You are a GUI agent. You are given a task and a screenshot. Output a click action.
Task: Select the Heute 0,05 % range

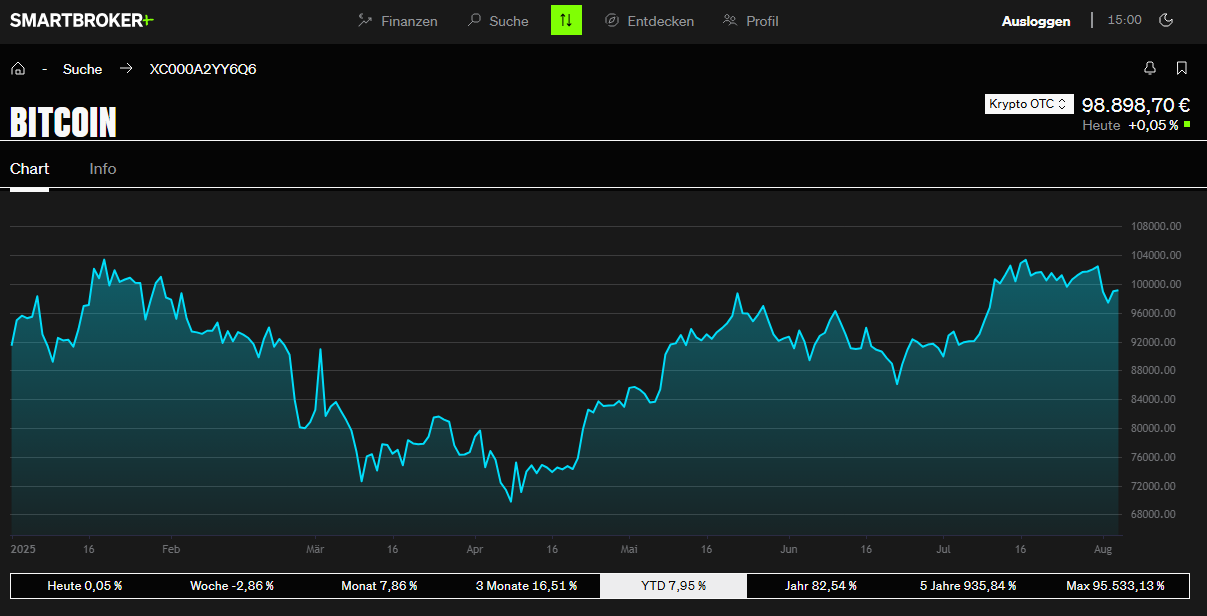point(84,586)
